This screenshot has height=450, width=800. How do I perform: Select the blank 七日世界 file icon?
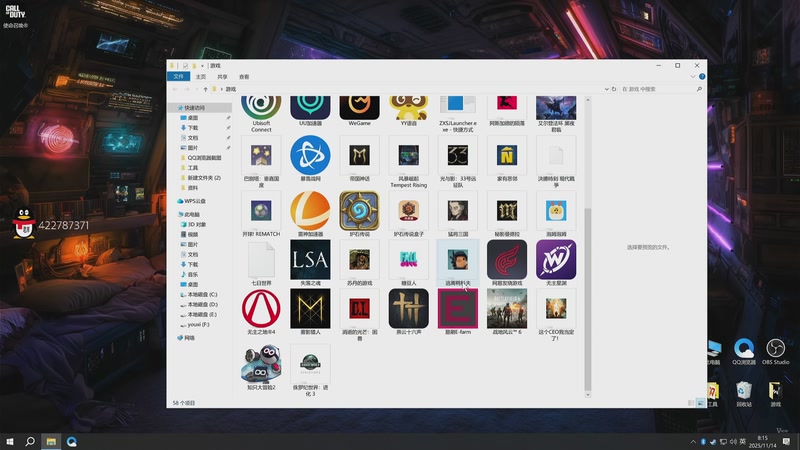[x=261, y=260]
